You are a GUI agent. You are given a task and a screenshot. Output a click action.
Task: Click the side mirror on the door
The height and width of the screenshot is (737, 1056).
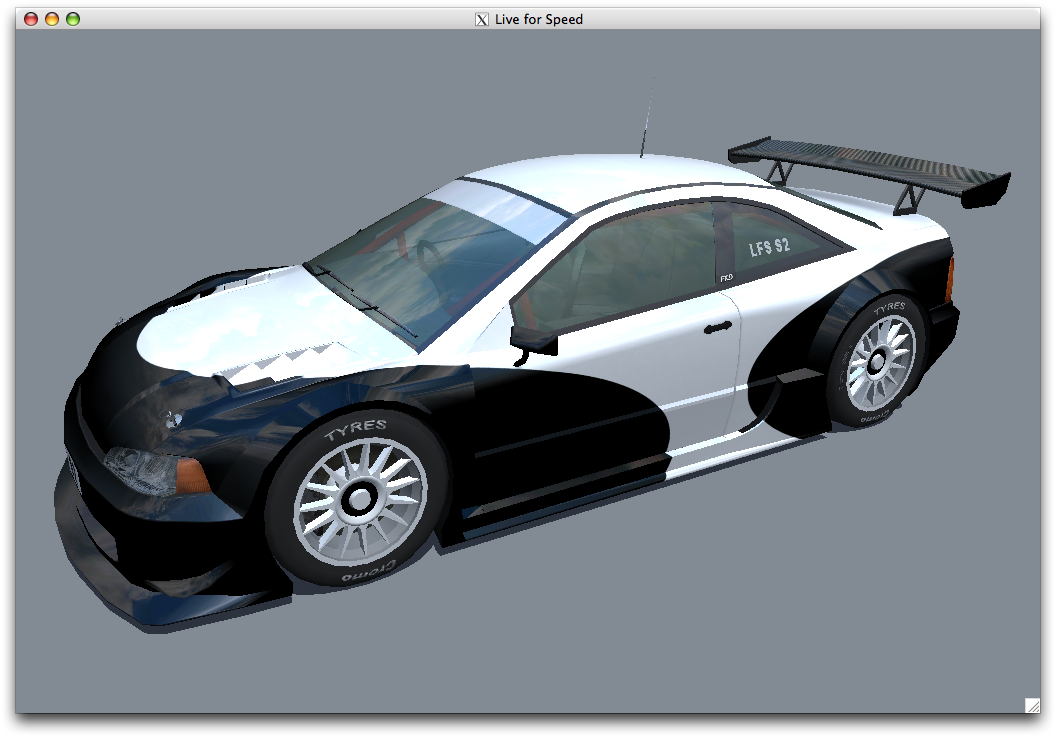[533, 340]
